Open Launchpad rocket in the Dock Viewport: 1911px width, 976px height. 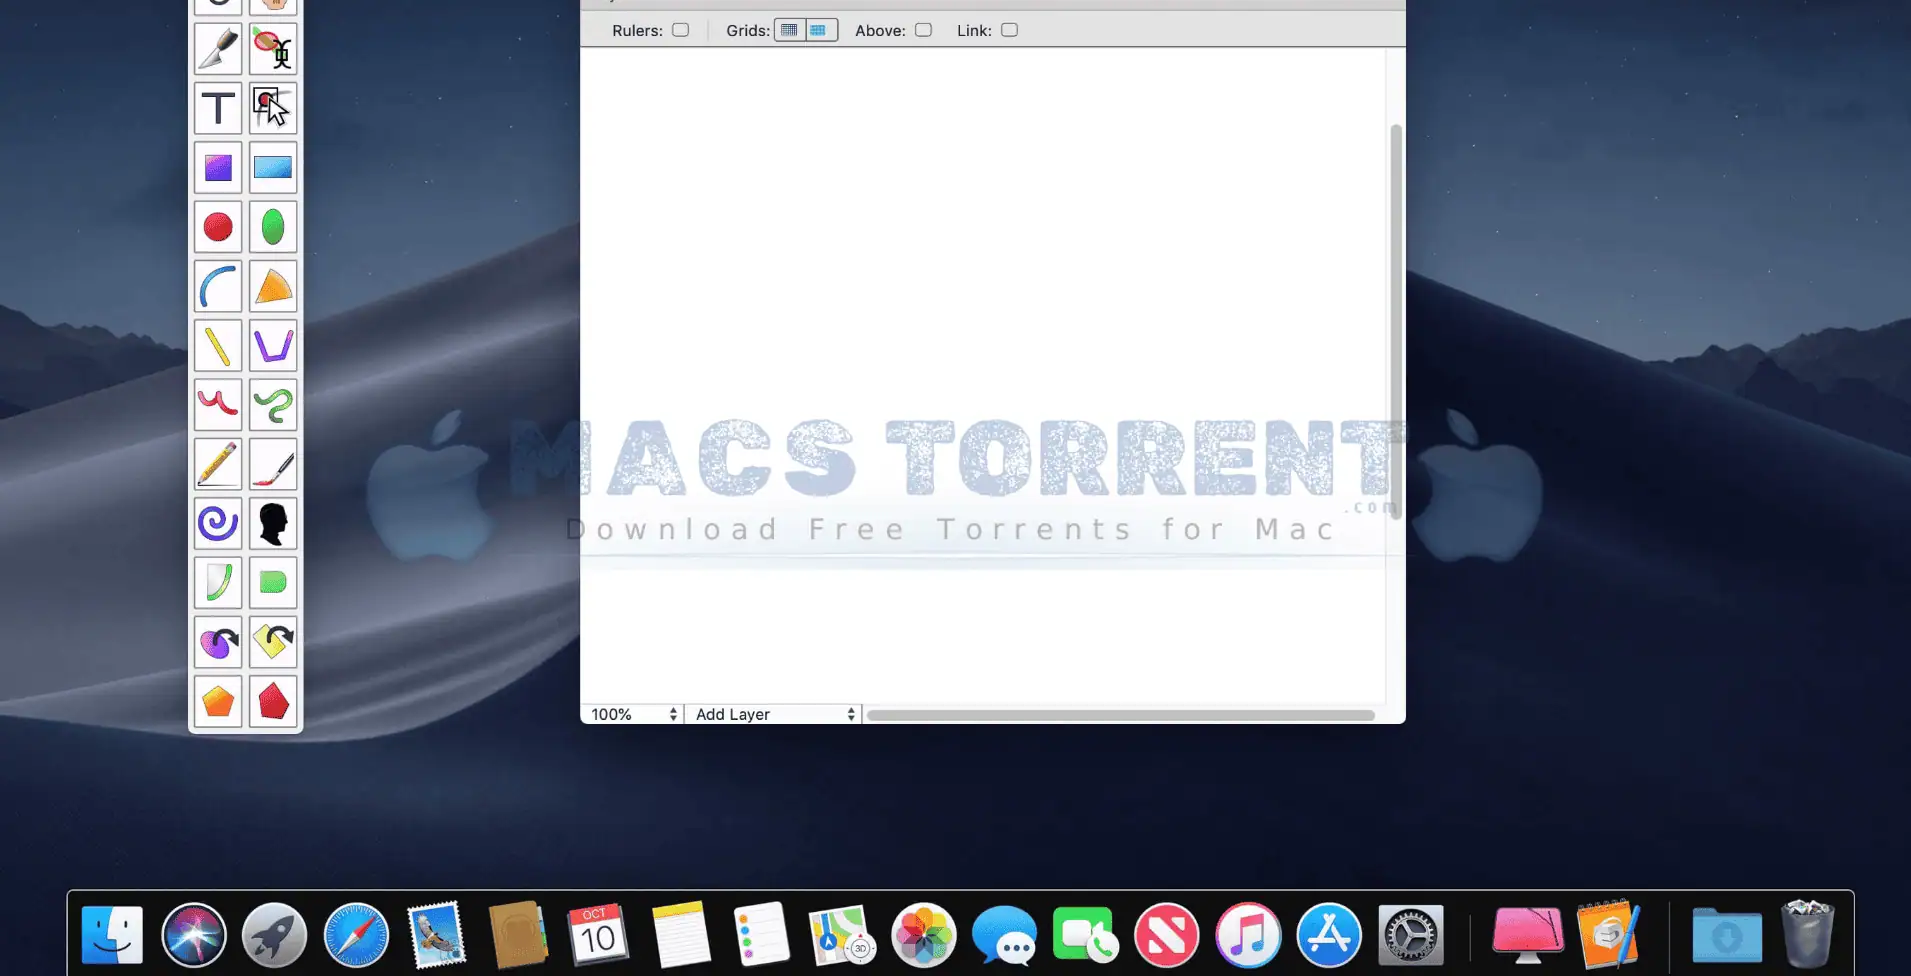[274, 936]
